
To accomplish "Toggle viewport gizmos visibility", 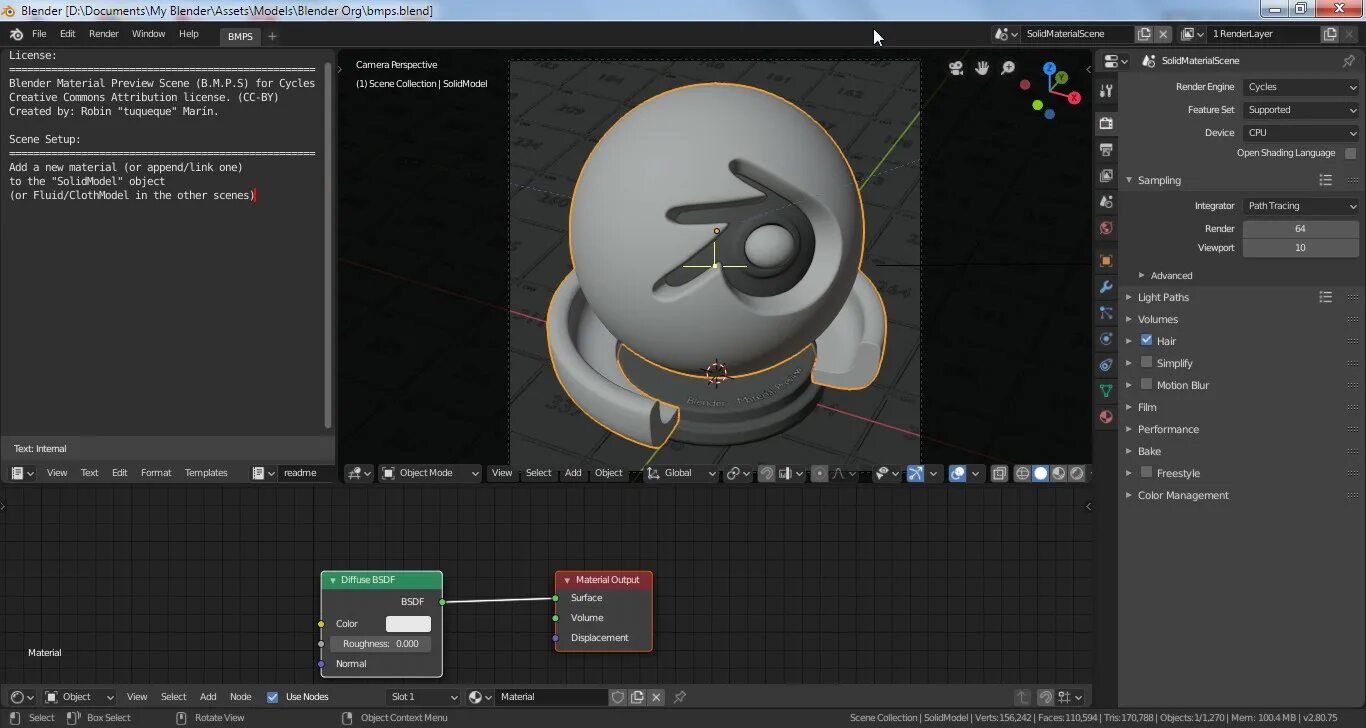I will pos(915,473).
